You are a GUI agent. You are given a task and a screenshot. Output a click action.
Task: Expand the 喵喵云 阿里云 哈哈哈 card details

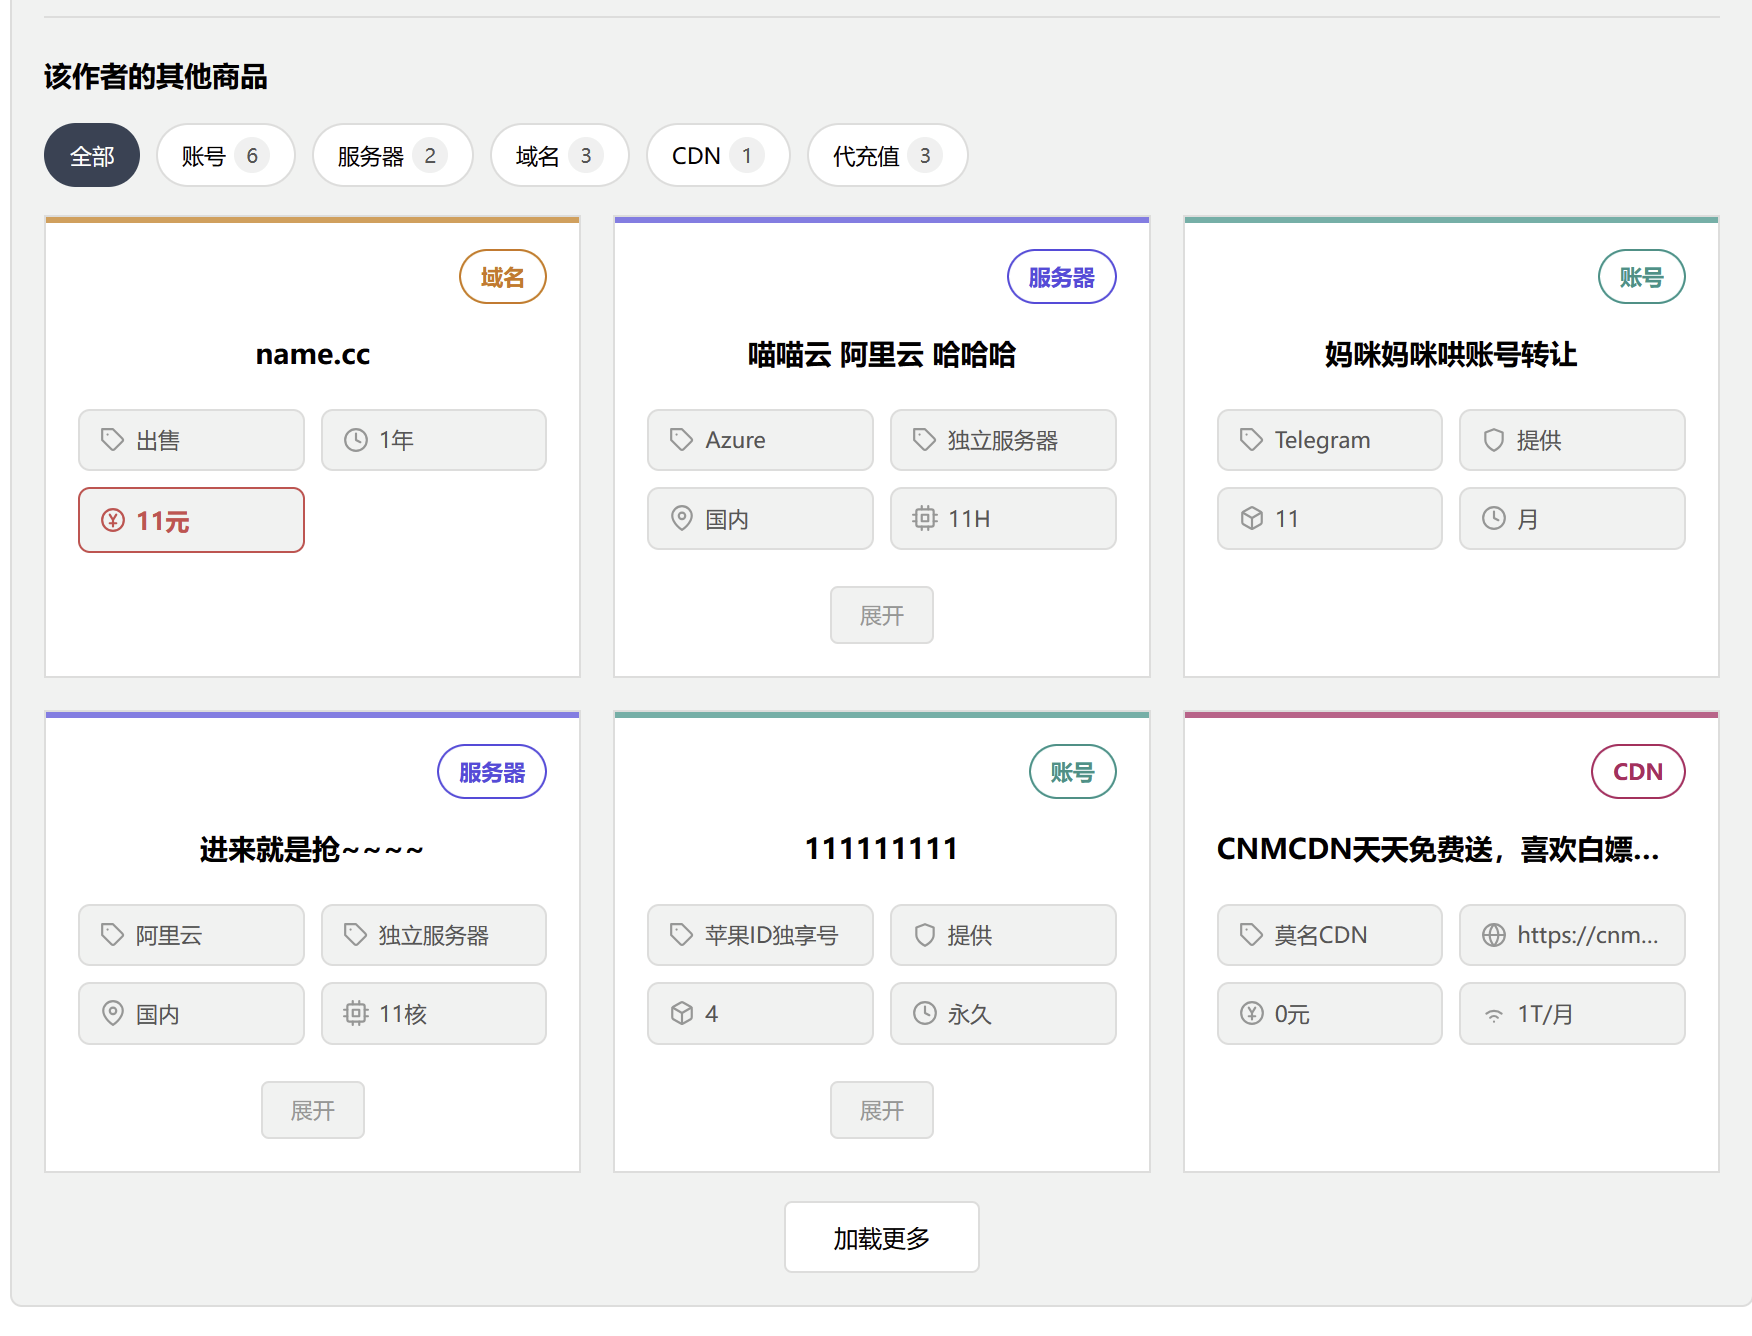[x=882, y=615]
